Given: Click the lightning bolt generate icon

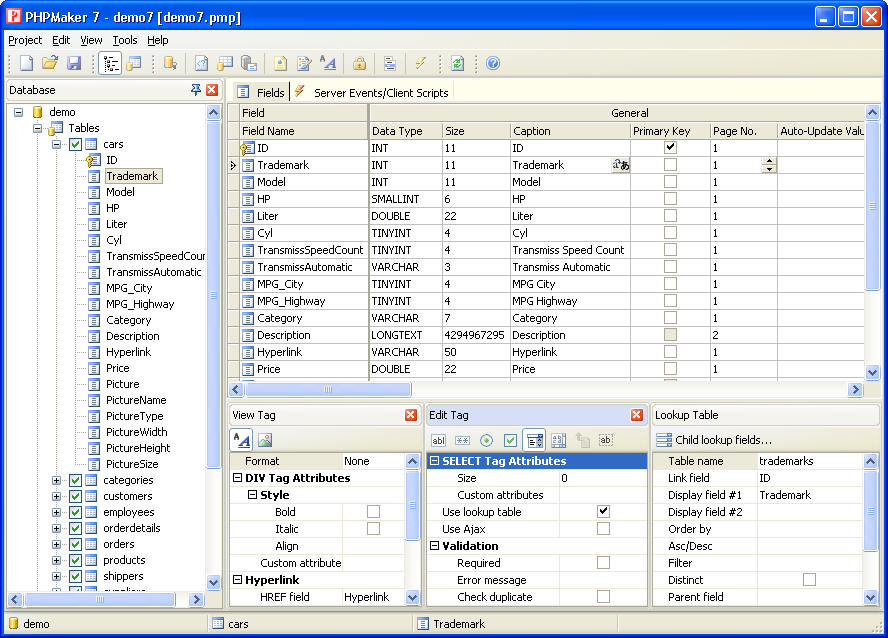Looking at the screenshot, I should 421,63.
